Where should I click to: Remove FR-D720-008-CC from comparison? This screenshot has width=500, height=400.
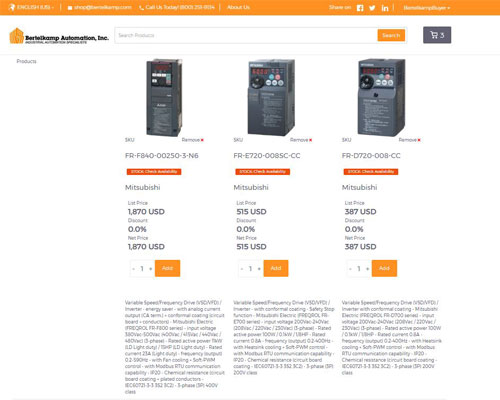tap(410, 140)
